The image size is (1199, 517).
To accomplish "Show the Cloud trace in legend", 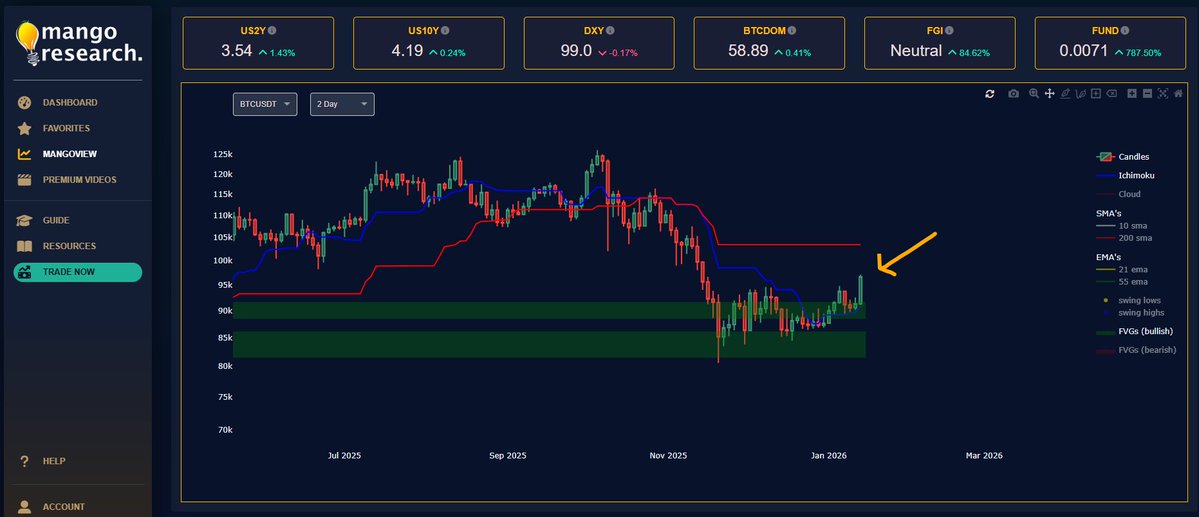I will click(x=1119, y=194).
